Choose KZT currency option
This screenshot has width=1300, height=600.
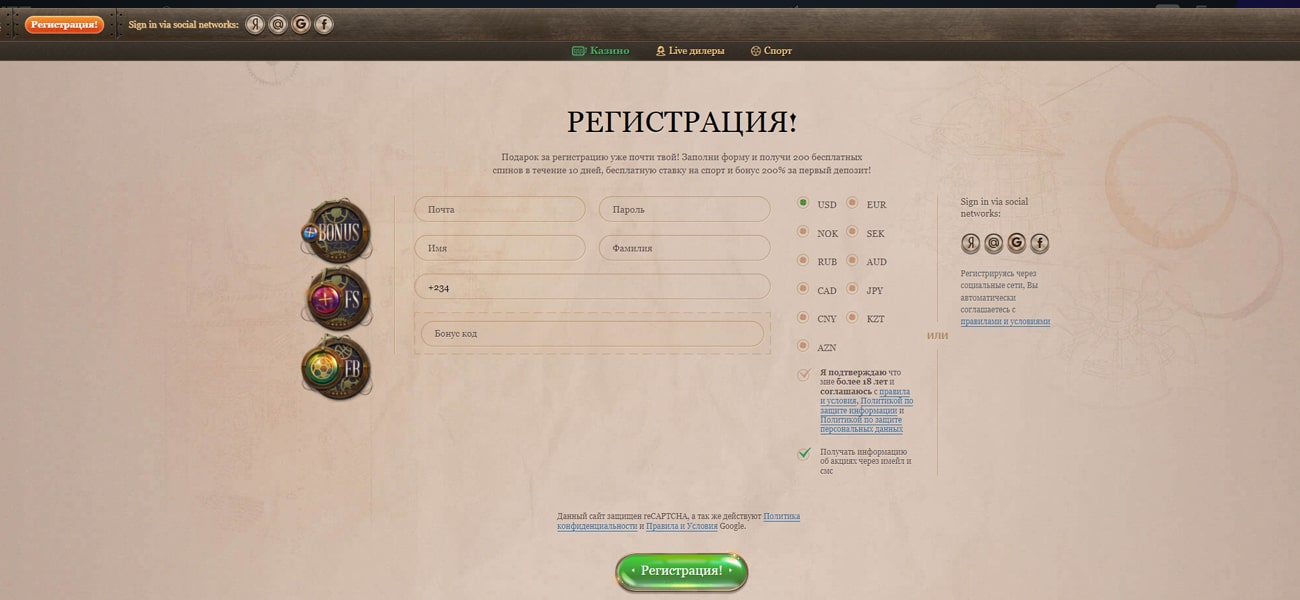coord(853,318)
